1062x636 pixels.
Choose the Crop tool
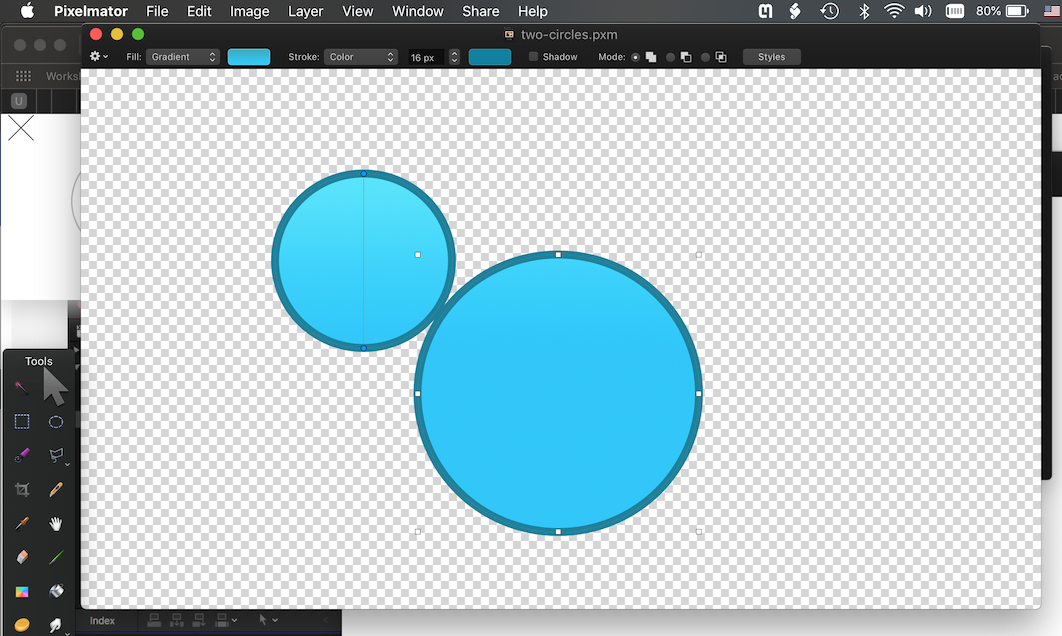pos(22,490)
